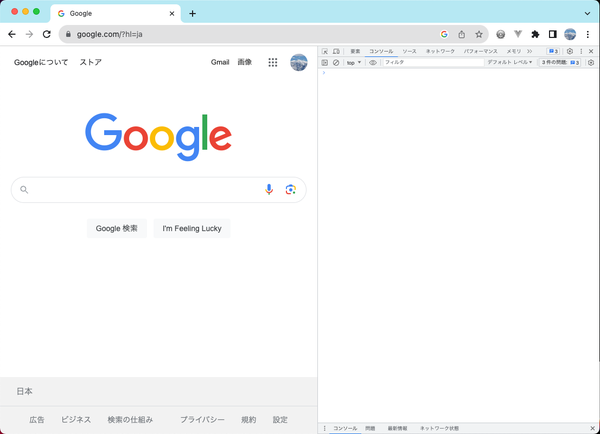Viewport: 600px width, 434px height.
Task: Open the share icon in the address bar
Action: 462,34
